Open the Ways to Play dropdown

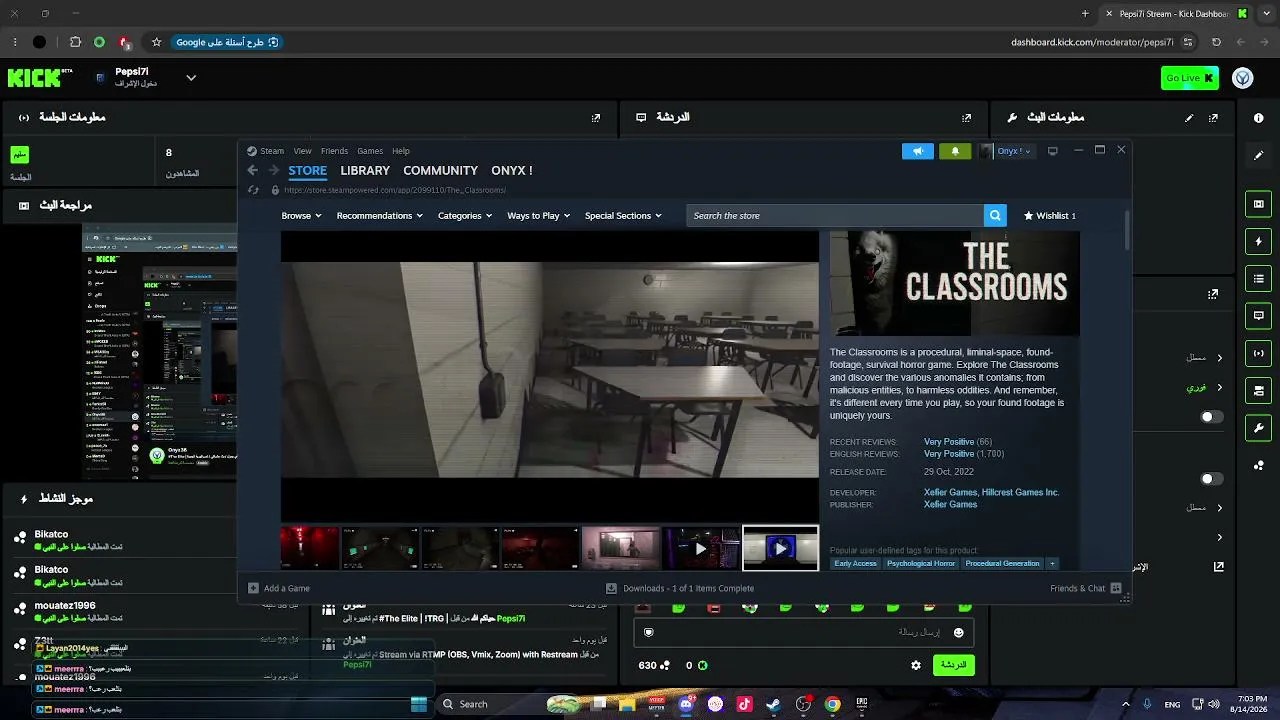[x=538, y=216]
